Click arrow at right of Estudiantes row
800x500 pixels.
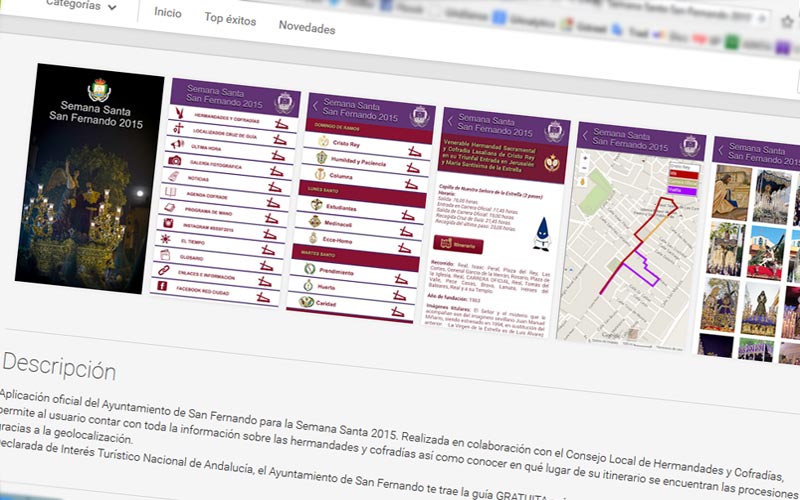[408, 215]
